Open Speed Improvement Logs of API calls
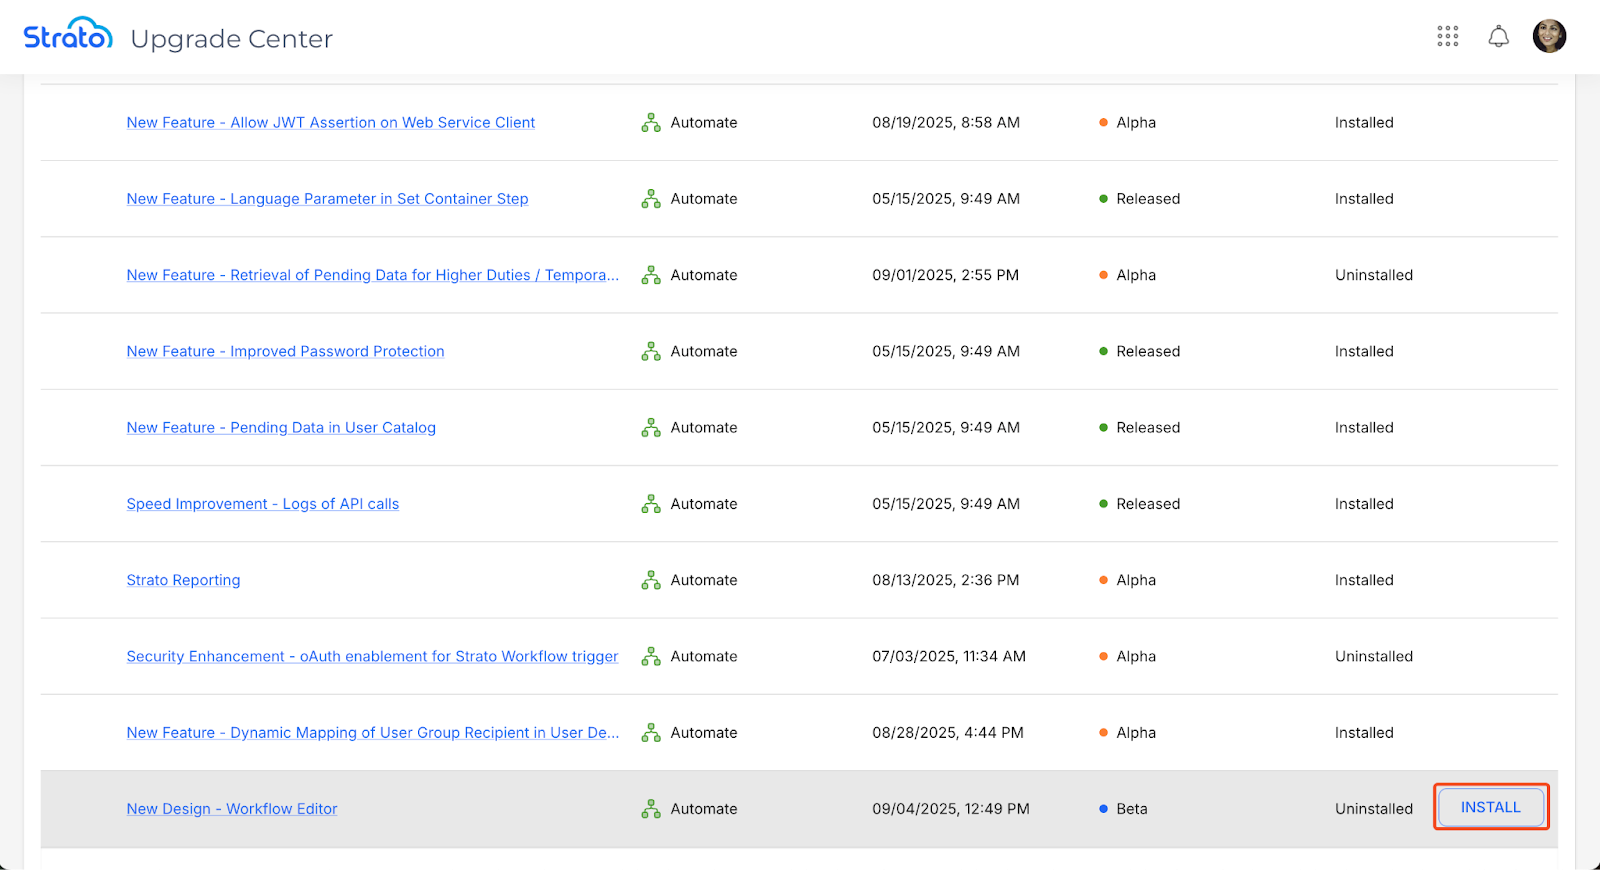Viewport: 1600px width, 870px height. pyautogui.click(x=262, y=504)
